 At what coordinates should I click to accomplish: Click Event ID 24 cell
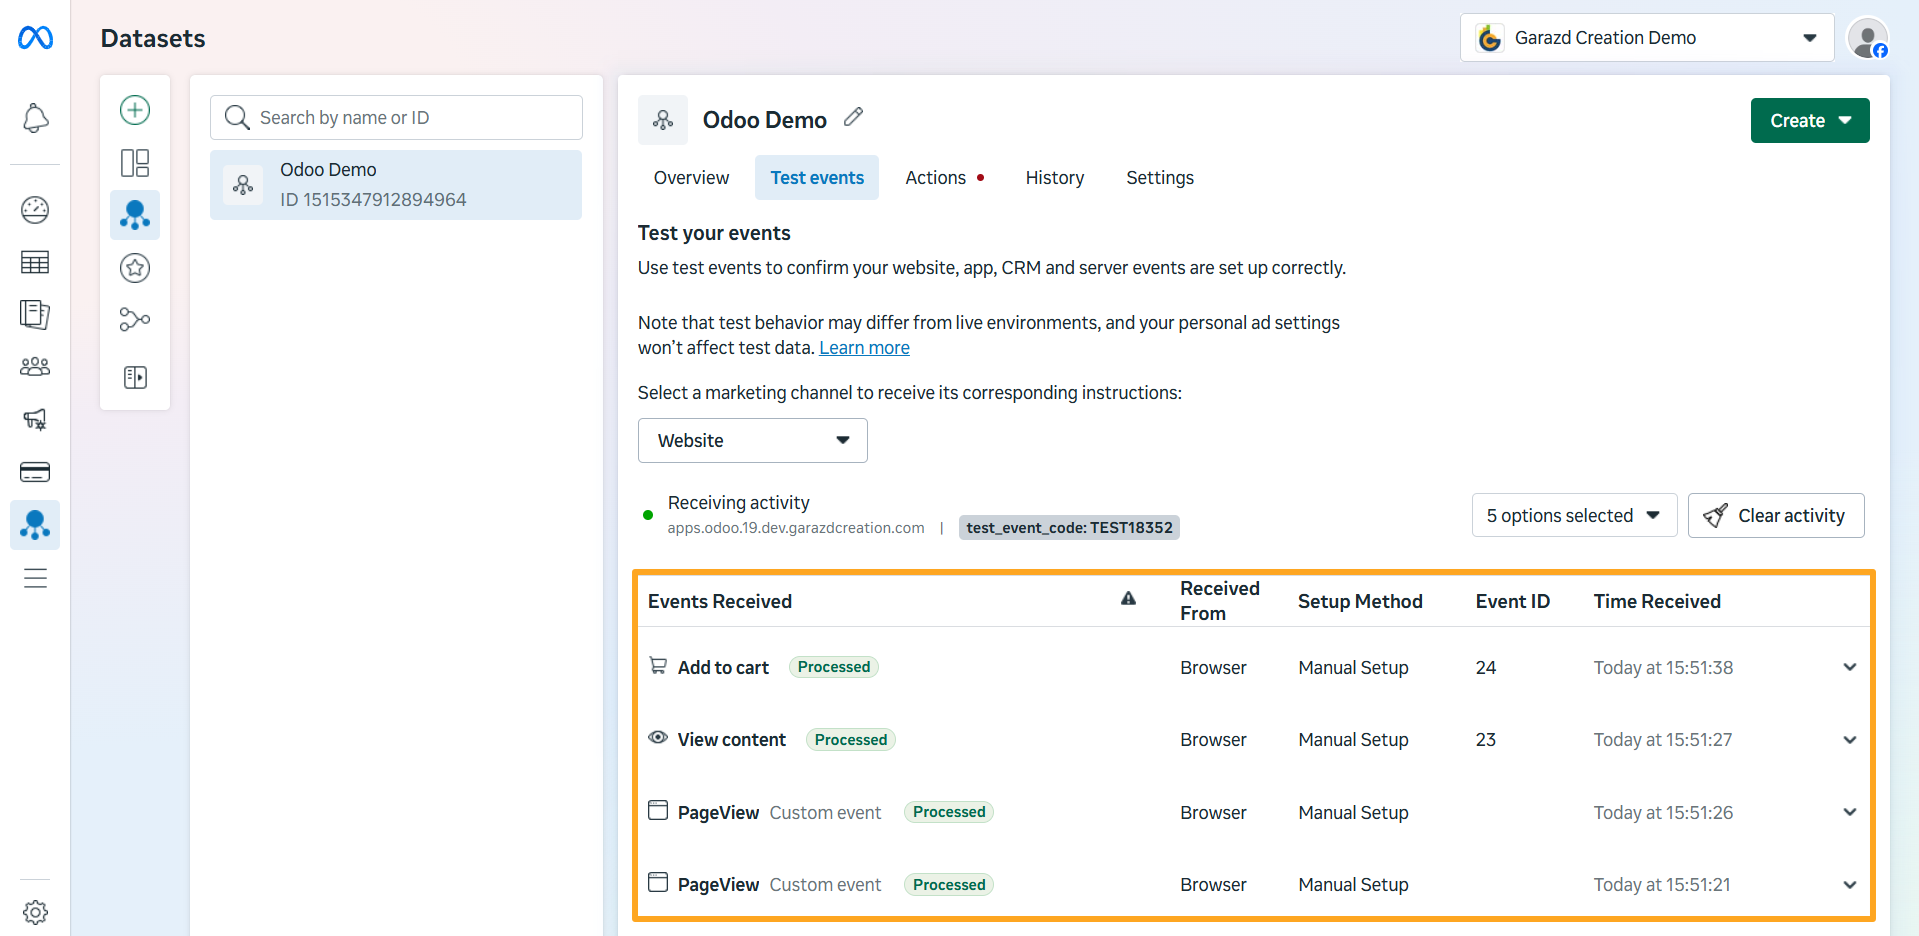point(1486,668)
